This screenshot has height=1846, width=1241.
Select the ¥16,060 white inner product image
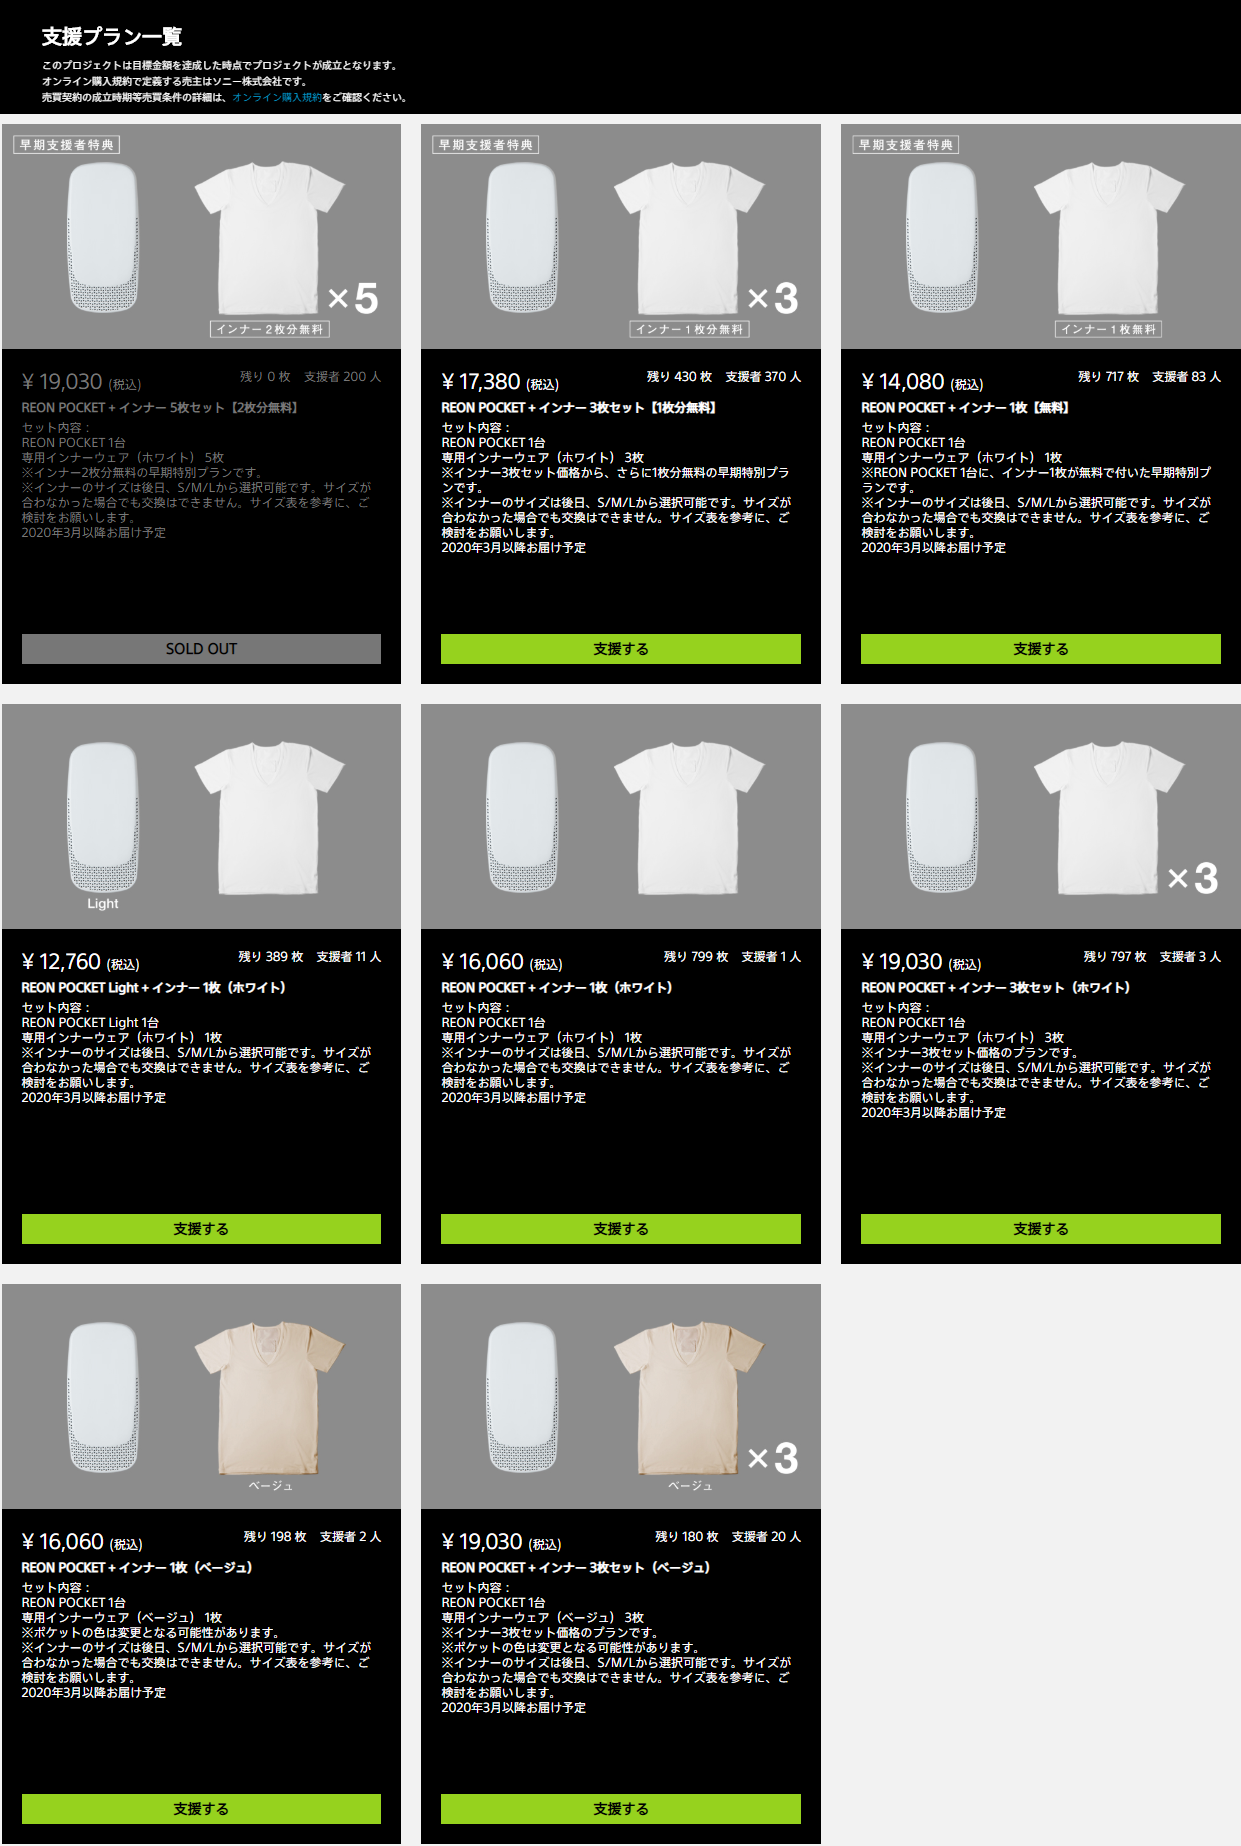tap(621, 817)
